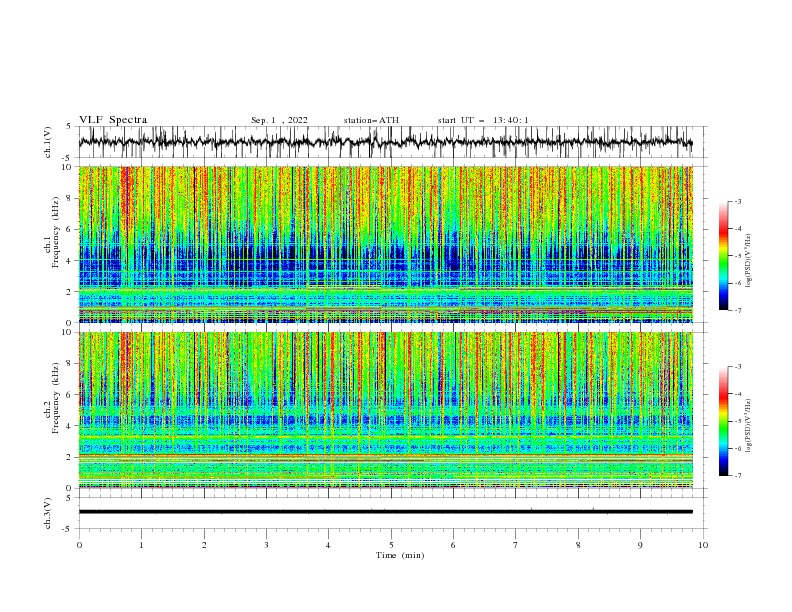Image resolution: width=792 pixels, height=612 pixels.
Task: Click the 'ch.3(V)' axis label
Action: point(48,513)
